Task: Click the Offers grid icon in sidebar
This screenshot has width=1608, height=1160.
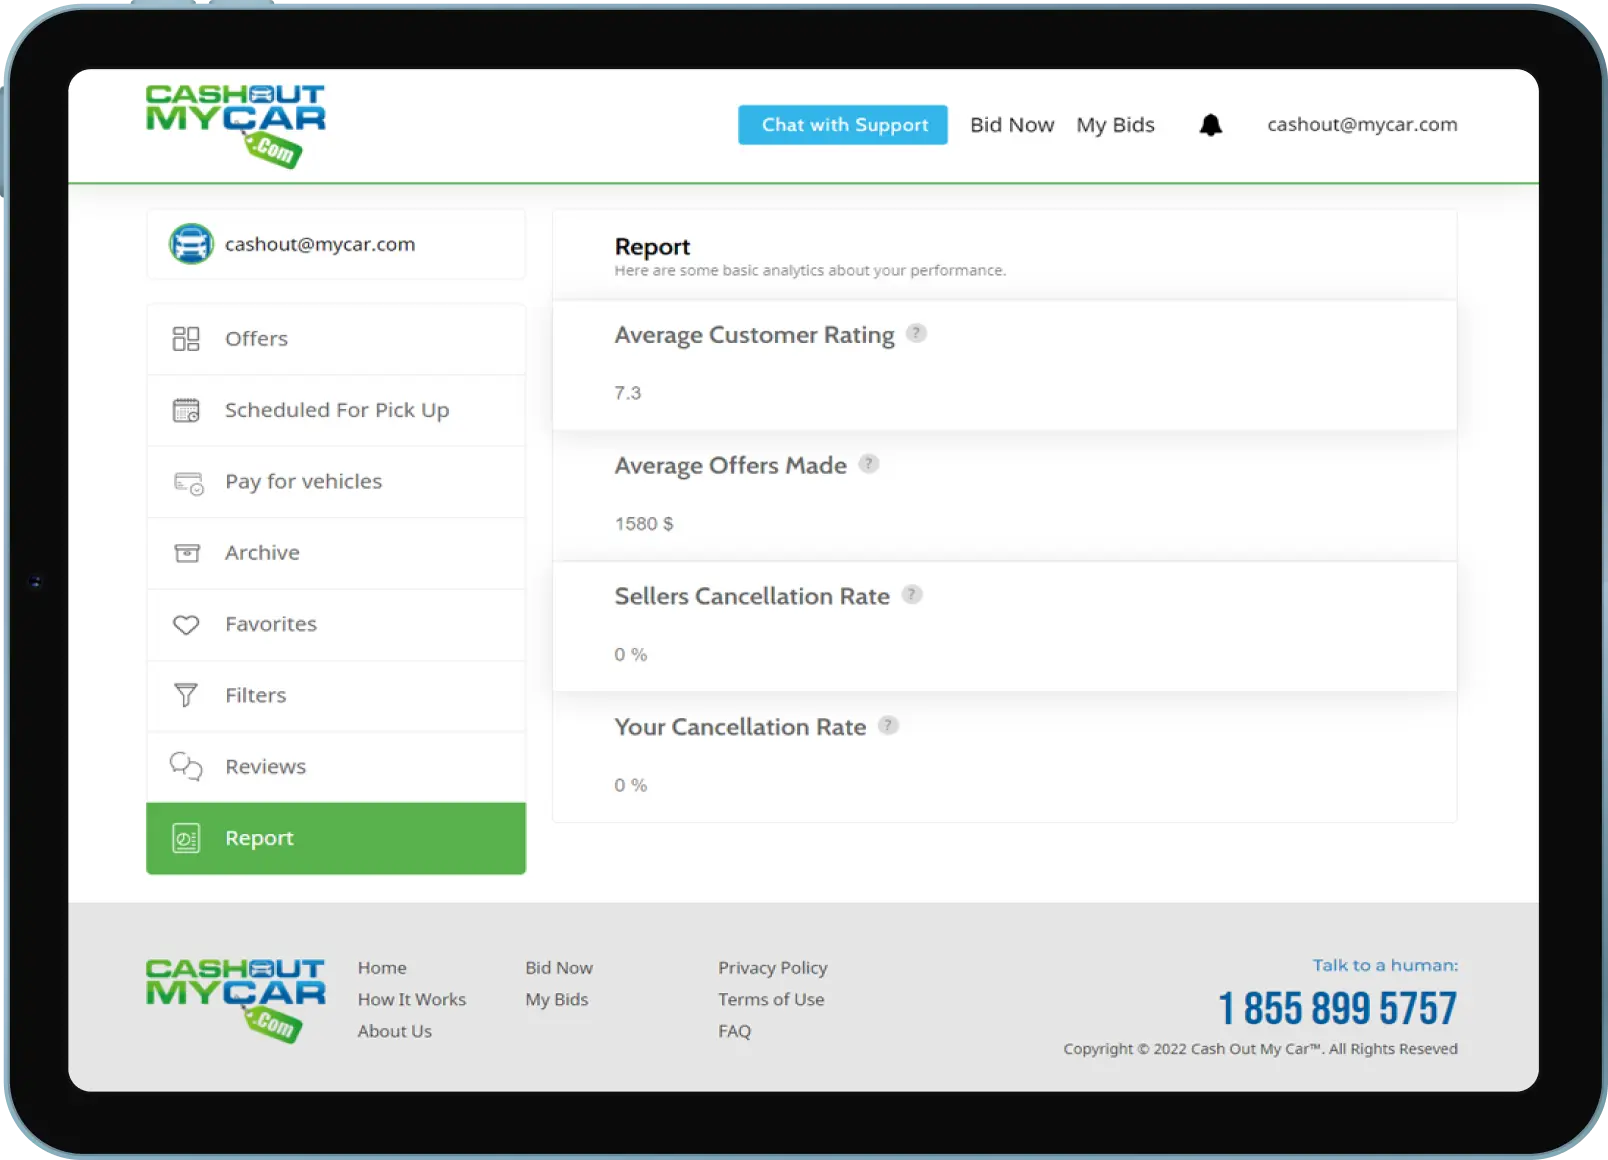Action: tap(186, 339)
